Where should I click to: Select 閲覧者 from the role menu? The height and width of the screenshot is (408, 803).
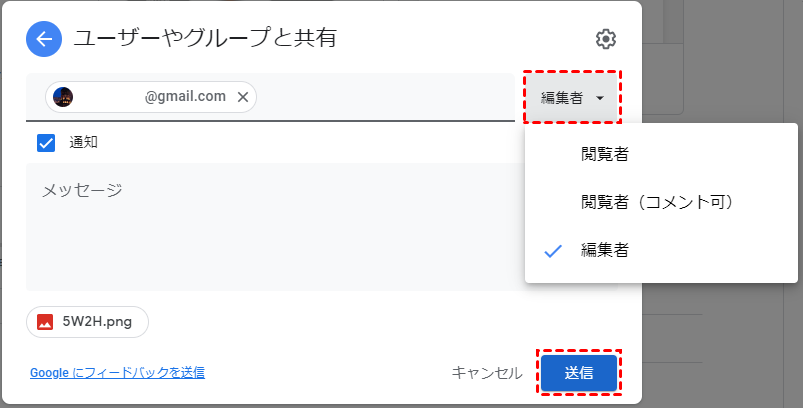[605, 154]
